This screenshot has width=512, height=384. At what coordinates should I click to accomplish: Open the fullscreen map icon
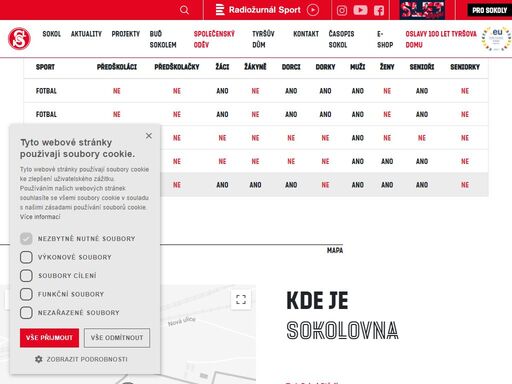click(x=241, y=299)
